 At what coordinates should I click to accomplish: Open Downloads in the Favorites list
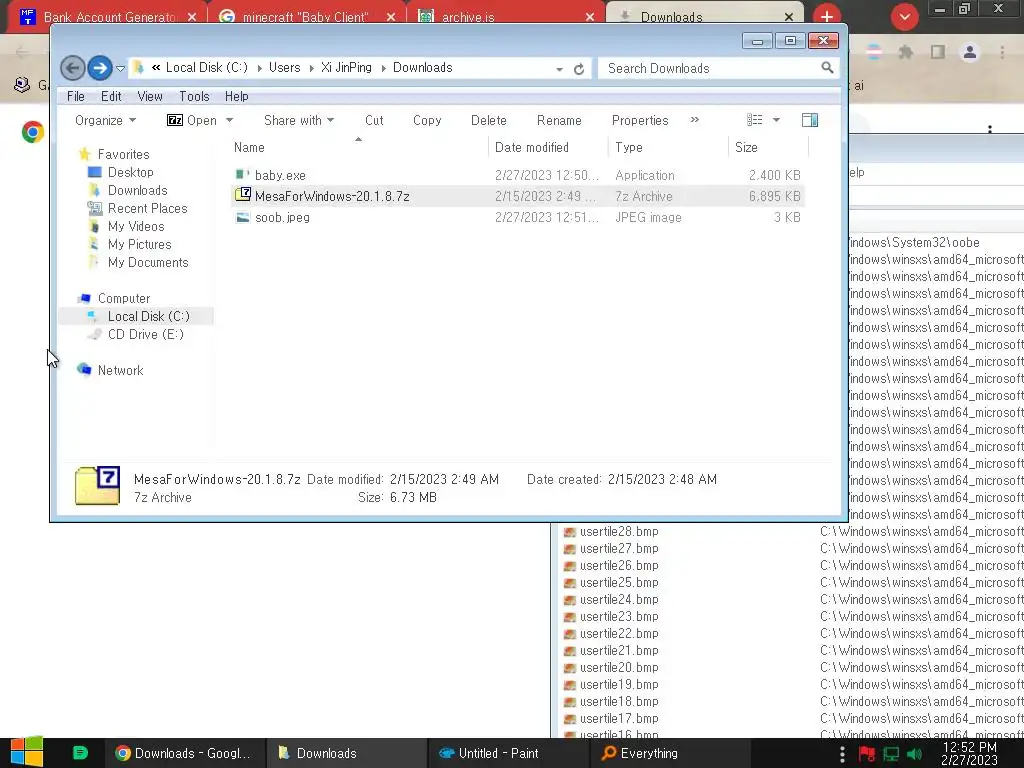click(x=138, y=190)
